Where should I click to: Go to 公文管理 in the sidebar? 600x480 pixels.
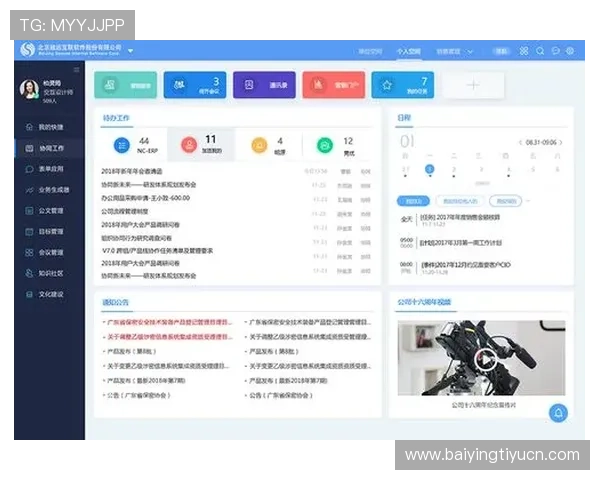click(x=44, y=211)
